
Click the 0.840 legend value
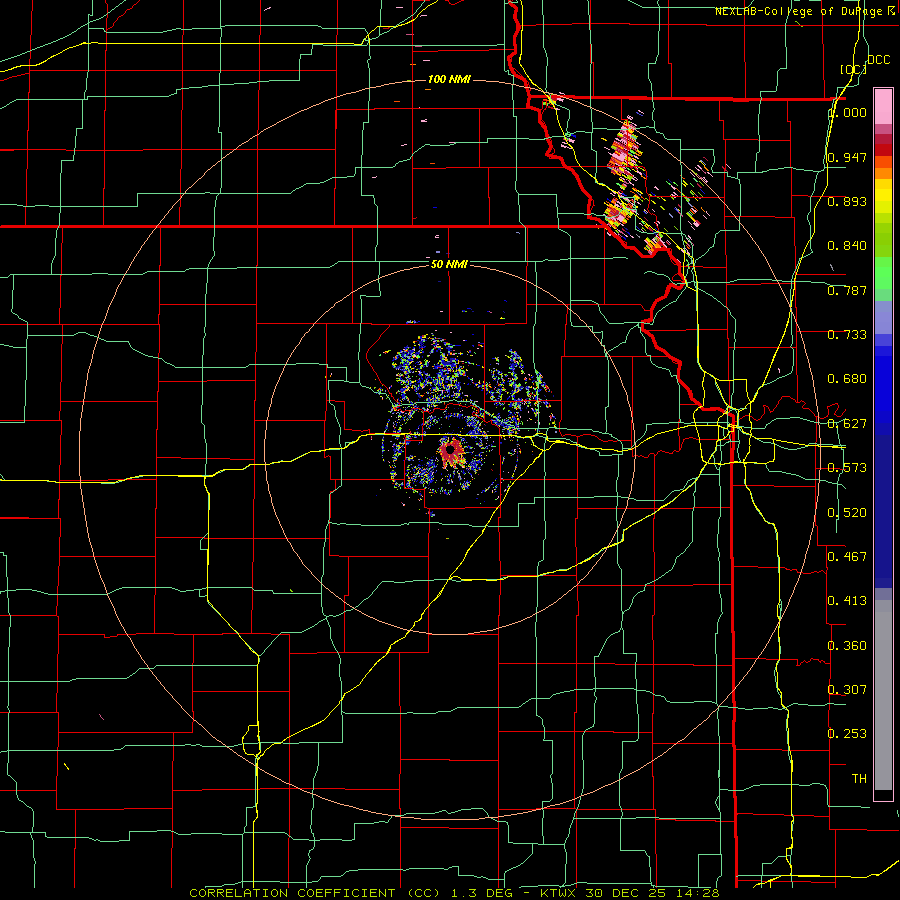847,246
